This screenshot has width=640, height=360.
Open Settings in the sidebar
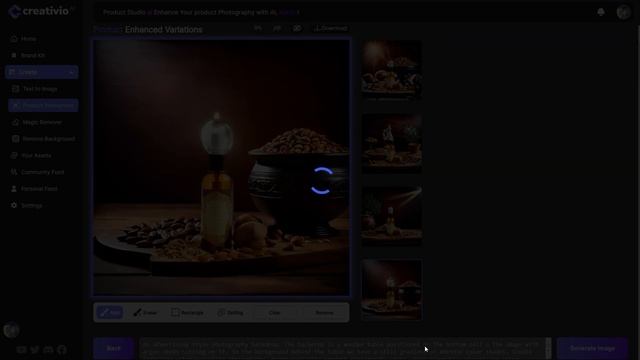31,206
